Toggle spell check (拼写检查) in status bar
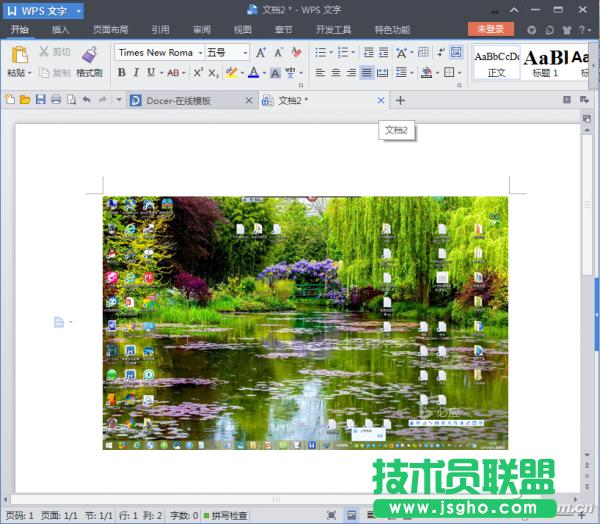 coord(226,515)
